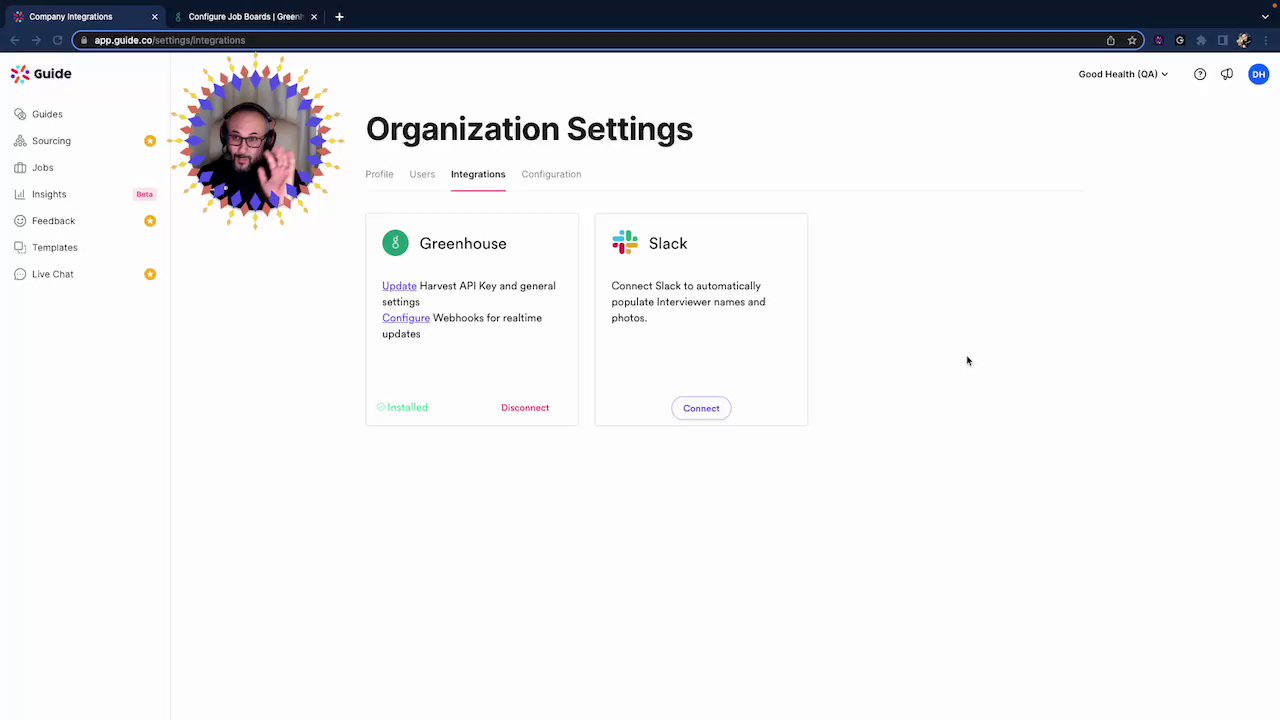Close the Company Integrations browser tab
The height and width of the screenshot is (720, 1280).
pyautogui.click(x=154, y=17)
